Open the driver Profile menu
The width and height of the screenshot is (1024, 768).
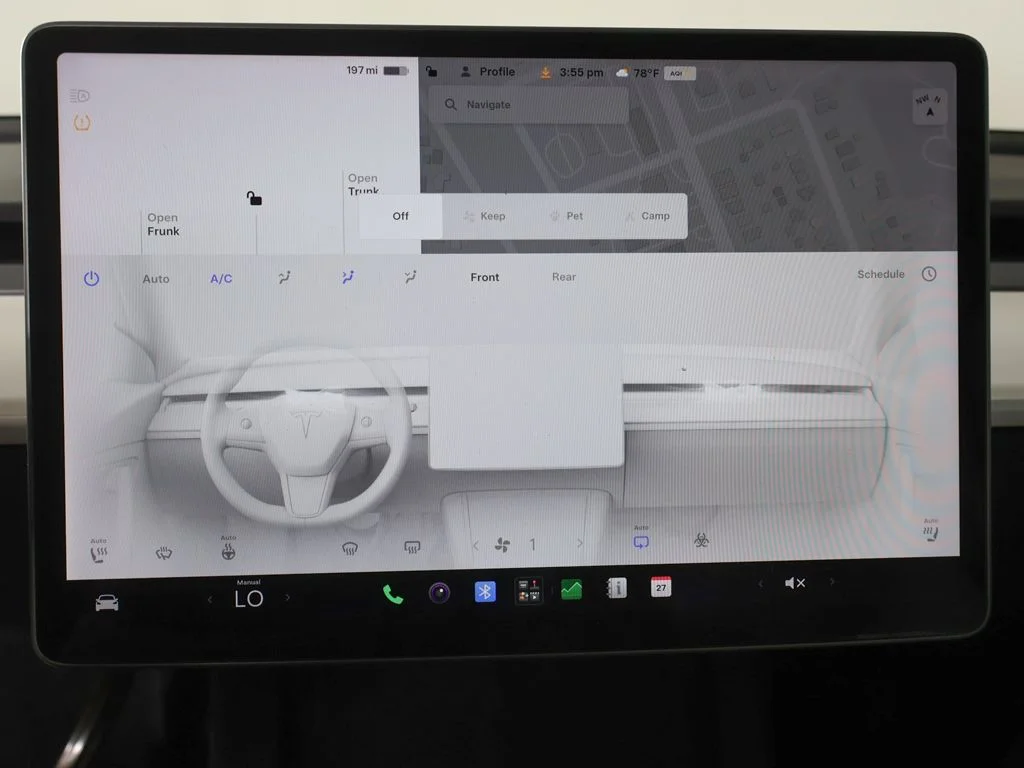[x=487, y=72]
